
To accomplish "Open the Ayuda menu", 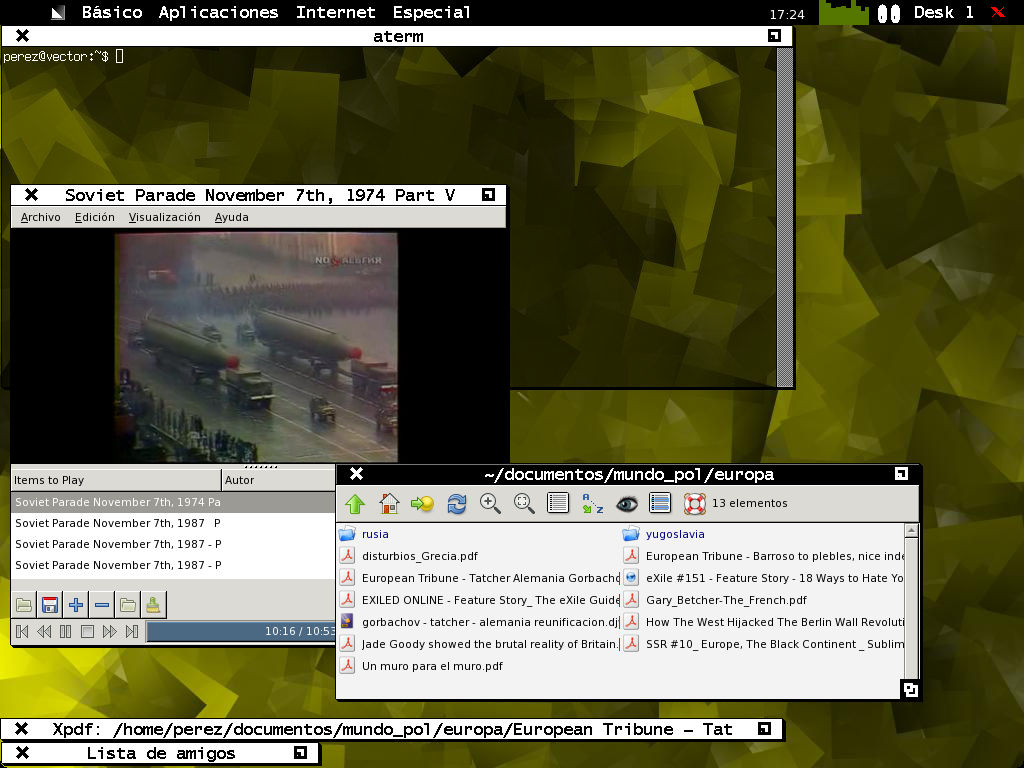I will click(x=232, y=217).
